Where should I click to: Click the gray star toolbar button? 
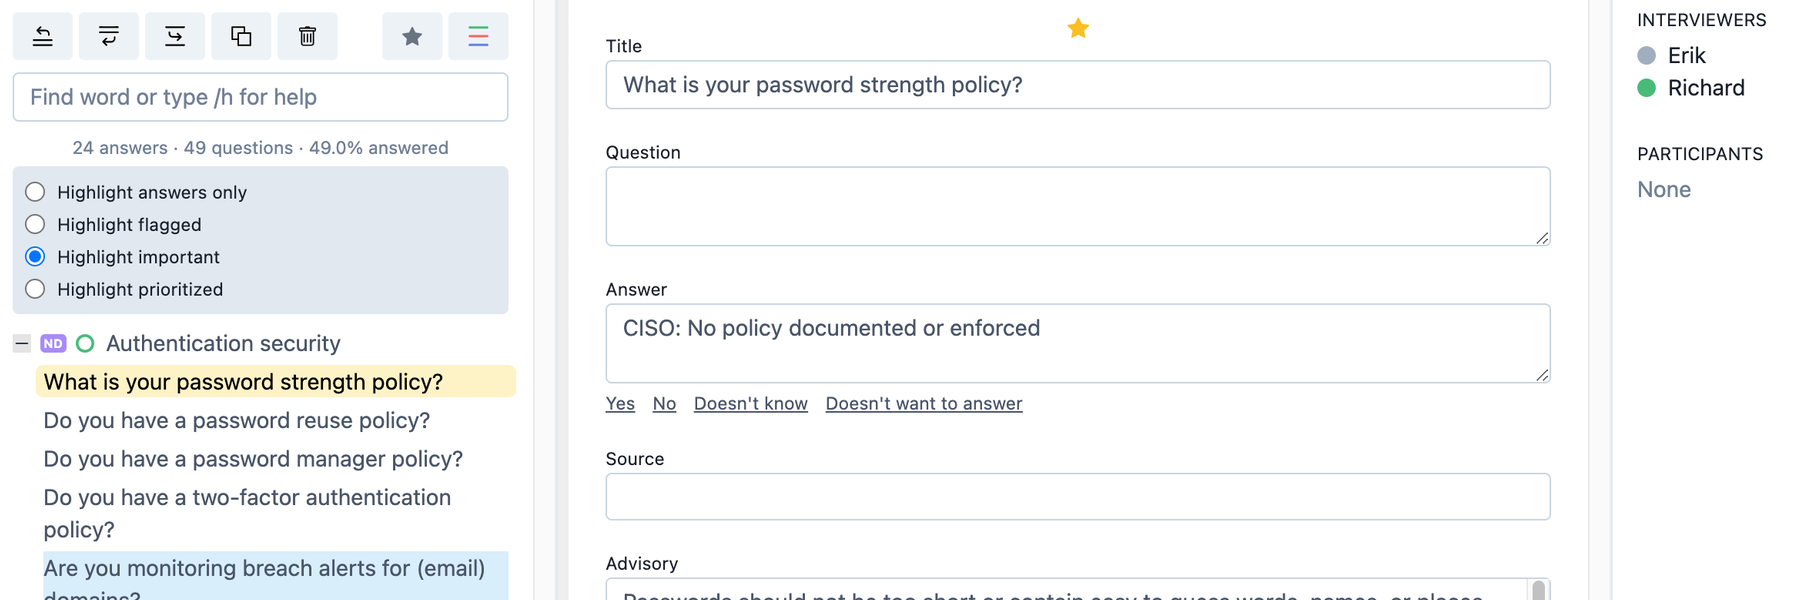pyautogui.click(x=412, y=37)
